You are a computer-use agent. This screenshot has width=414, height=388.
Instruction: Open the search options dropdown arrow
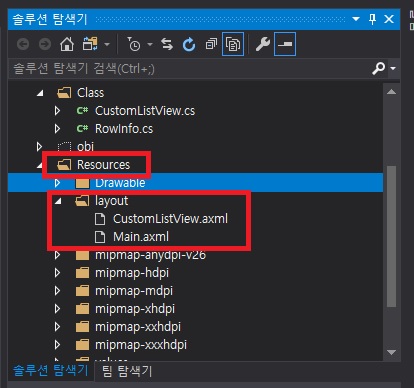pyautogui.click(x=393, y=68)
